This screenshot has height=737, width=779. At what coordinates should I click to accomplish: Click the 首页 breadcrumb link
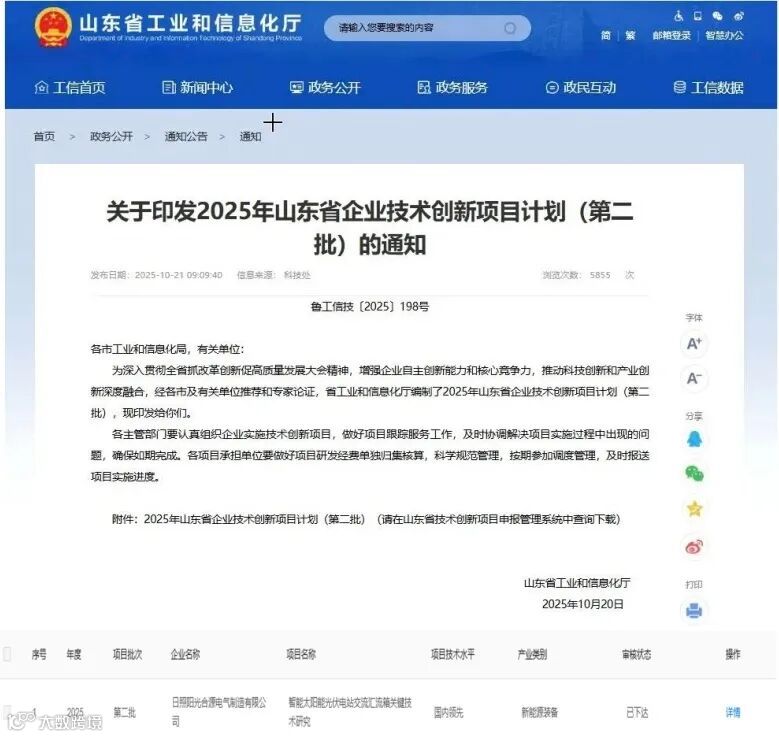click(x=44, y=136)
